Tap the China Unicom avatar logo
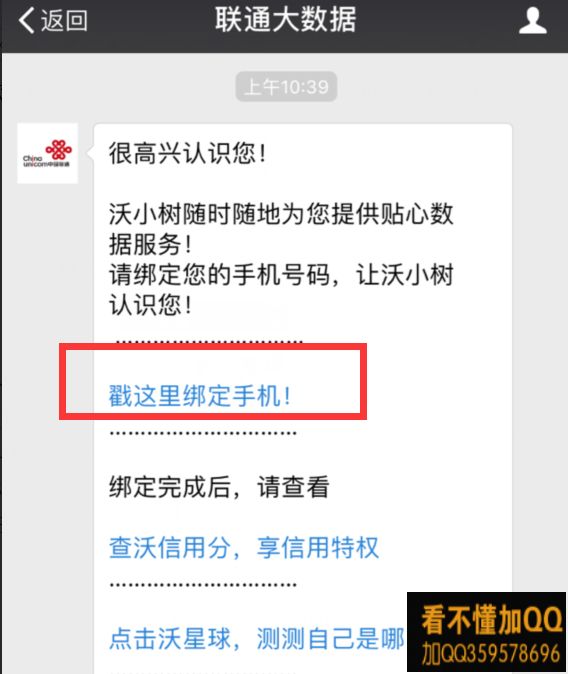Viewport: 568px width, 674px height. (47, 153)
